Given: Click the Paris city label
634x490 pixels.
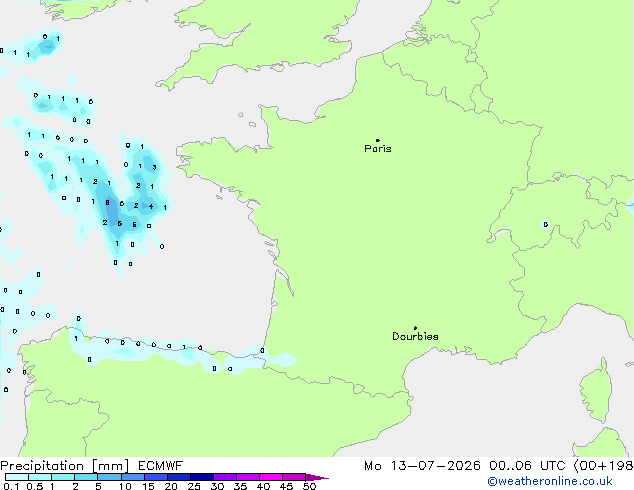Looking at the screenshot, I should click(378, 149).
